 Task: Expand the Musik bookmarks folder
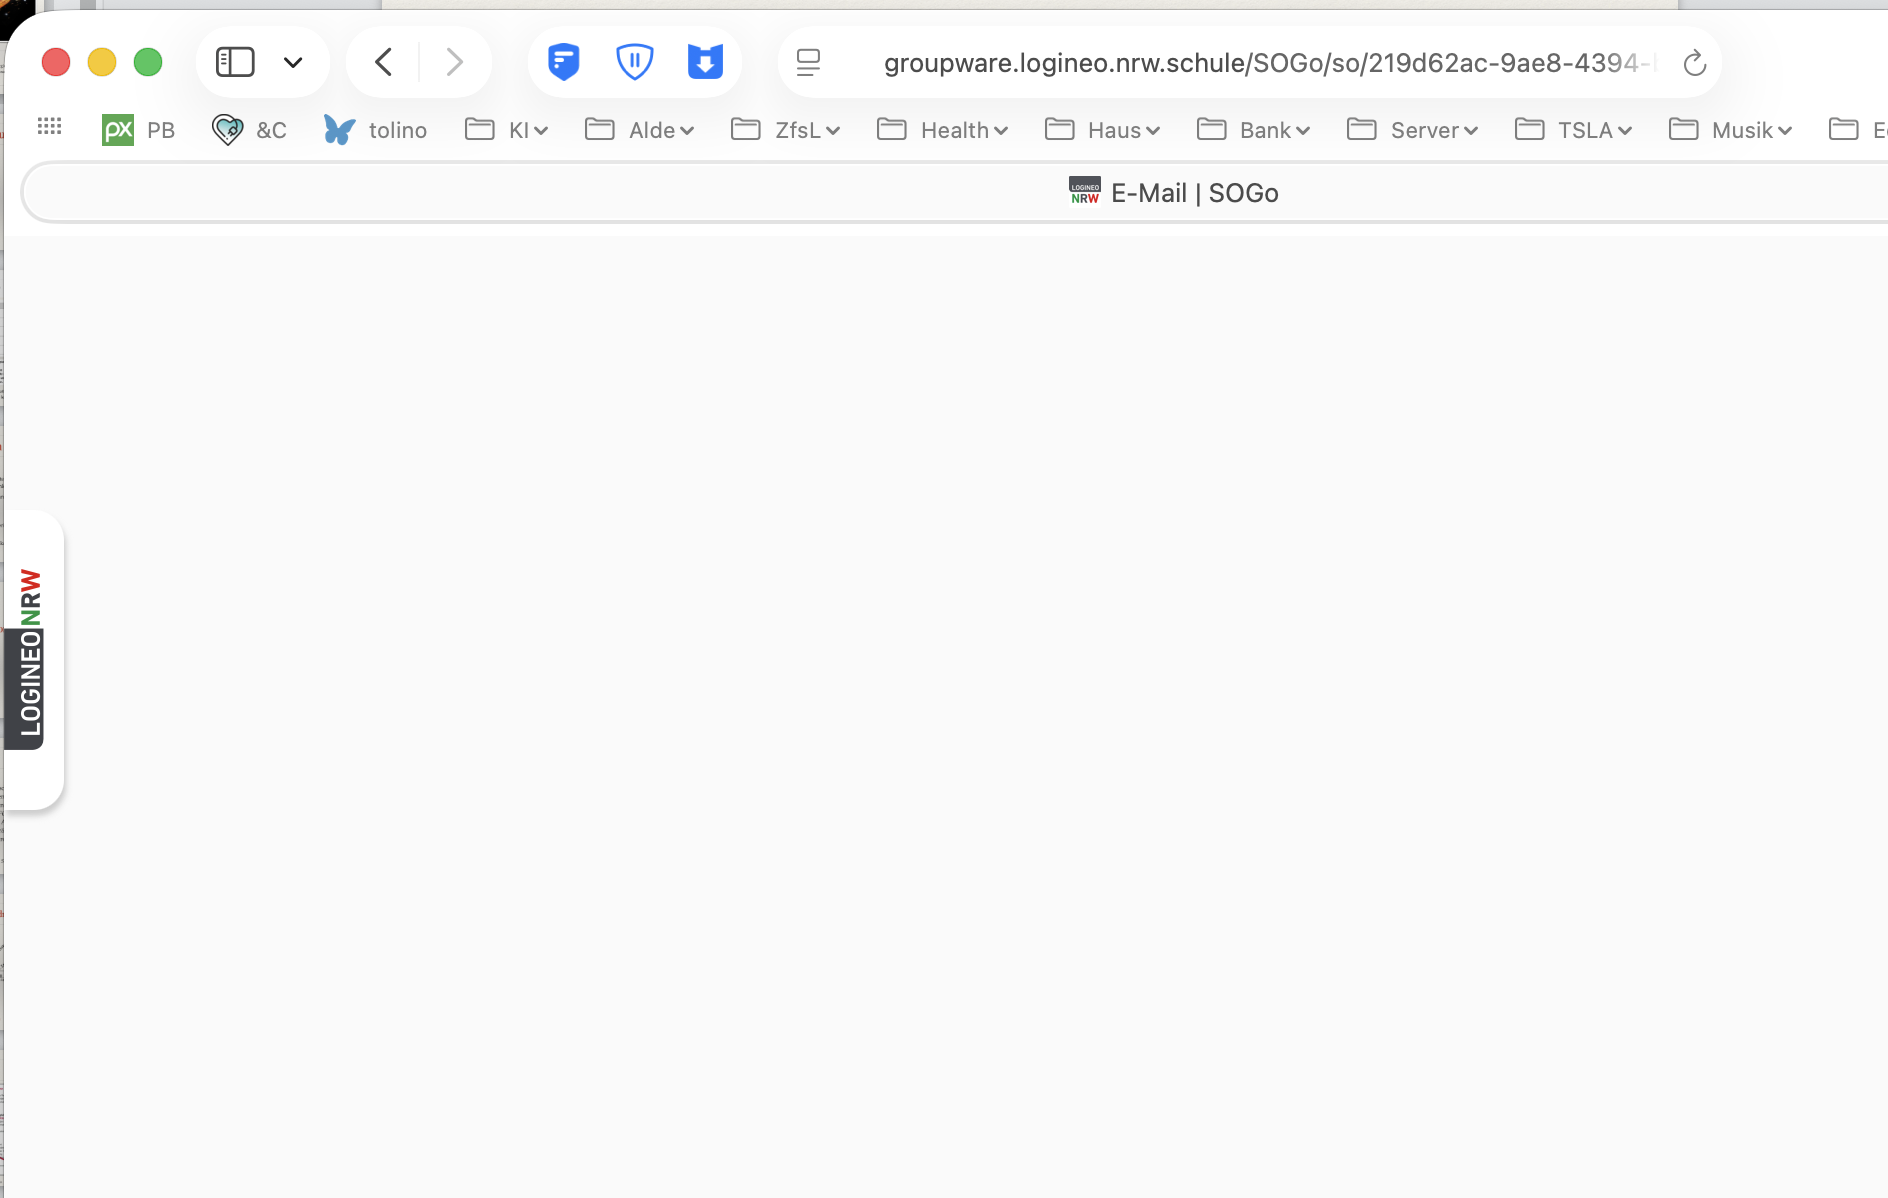[x=1731, y=130]
